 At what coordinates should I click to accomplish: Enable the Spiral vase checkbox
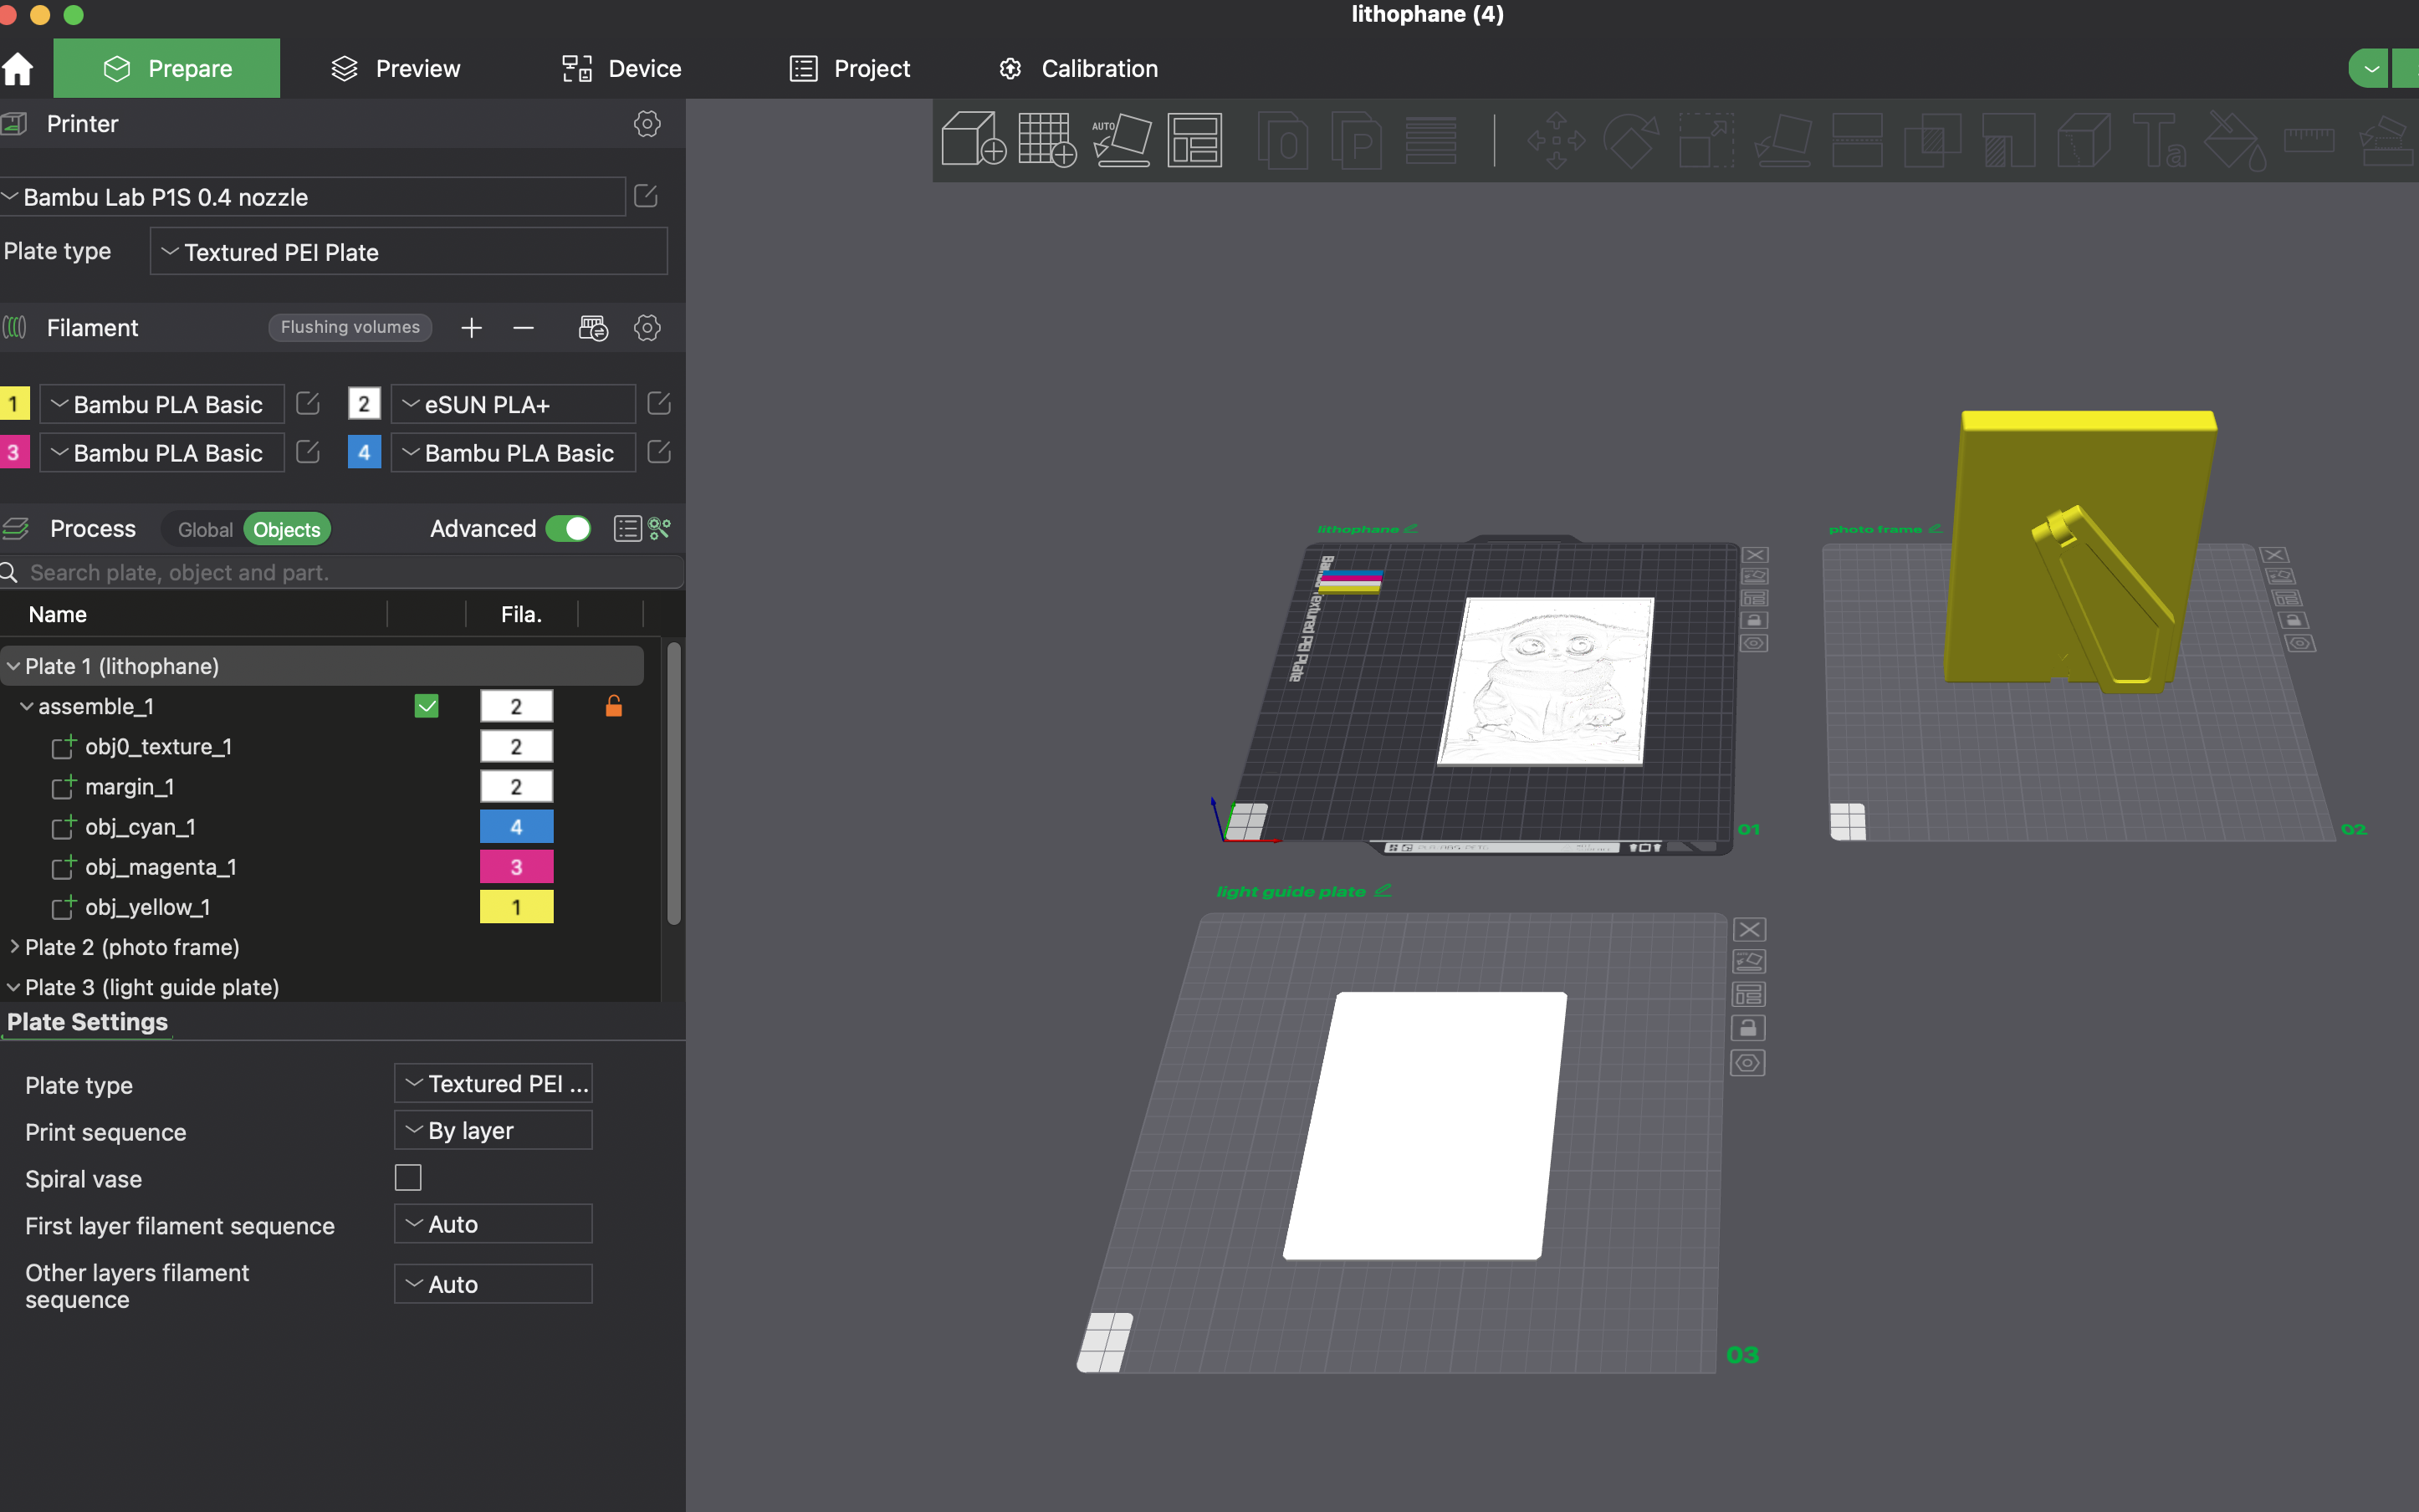click(x=408, y=1178)
